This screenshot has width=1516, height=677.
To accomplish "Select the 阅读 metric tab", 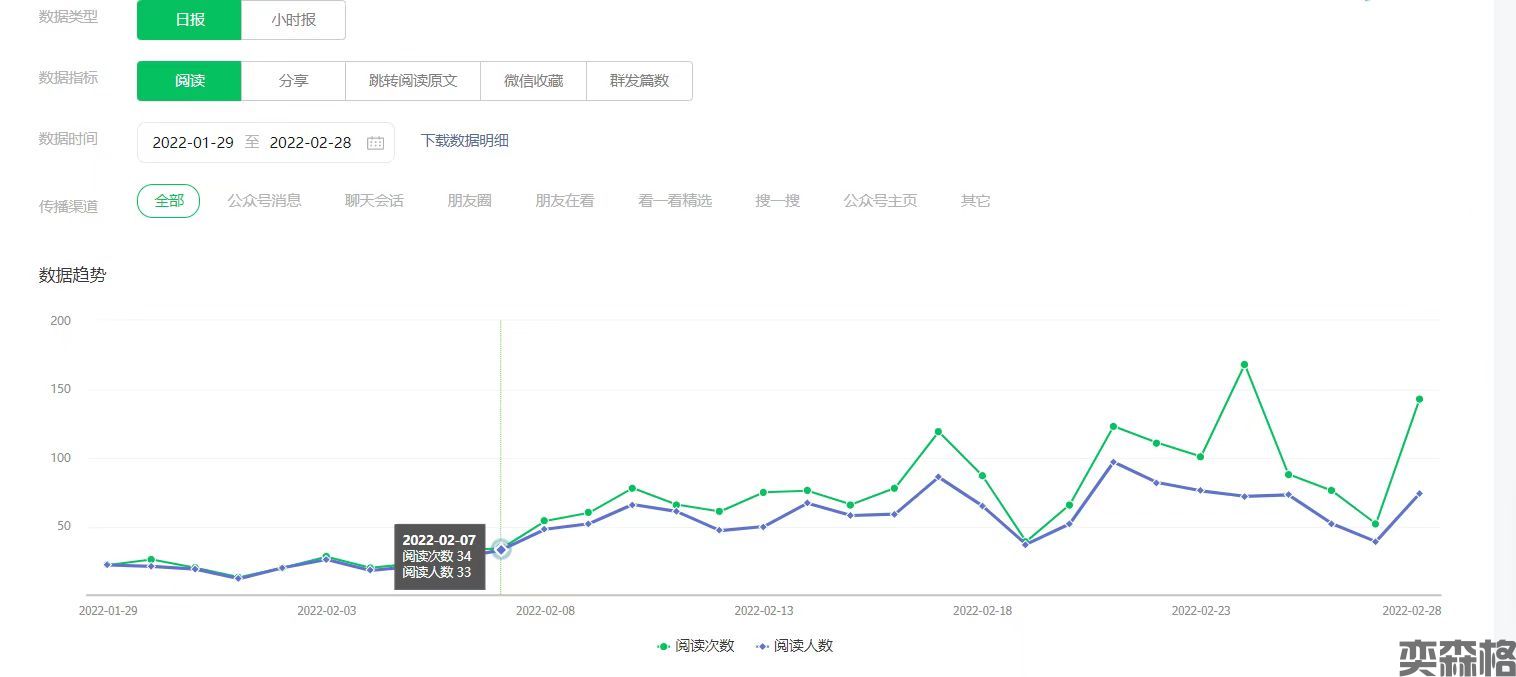I will 189,81.
